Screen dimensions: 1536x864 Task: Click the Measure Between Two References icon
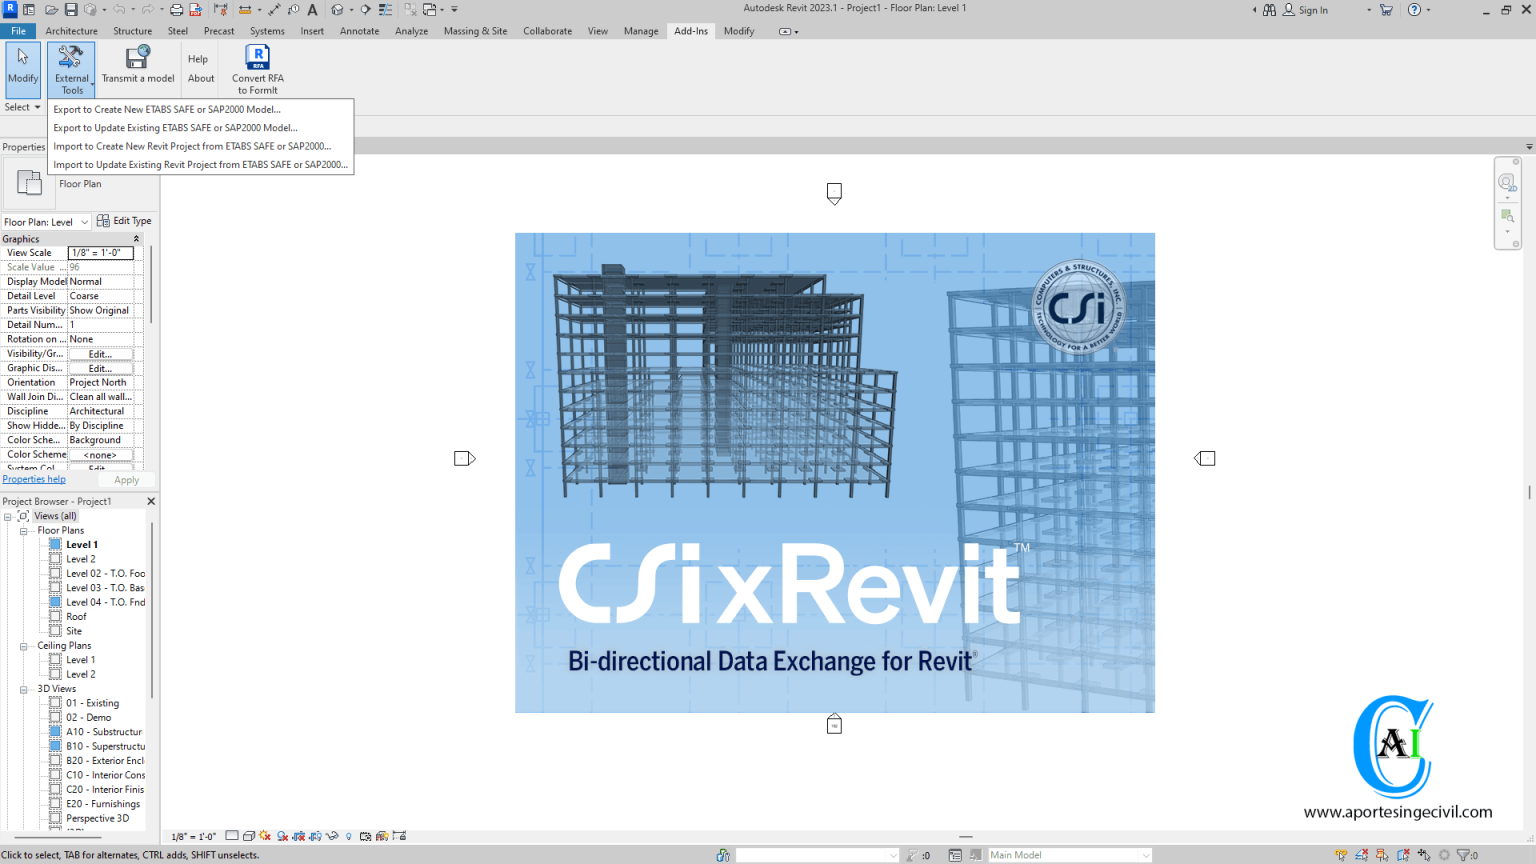click(245, 10)
